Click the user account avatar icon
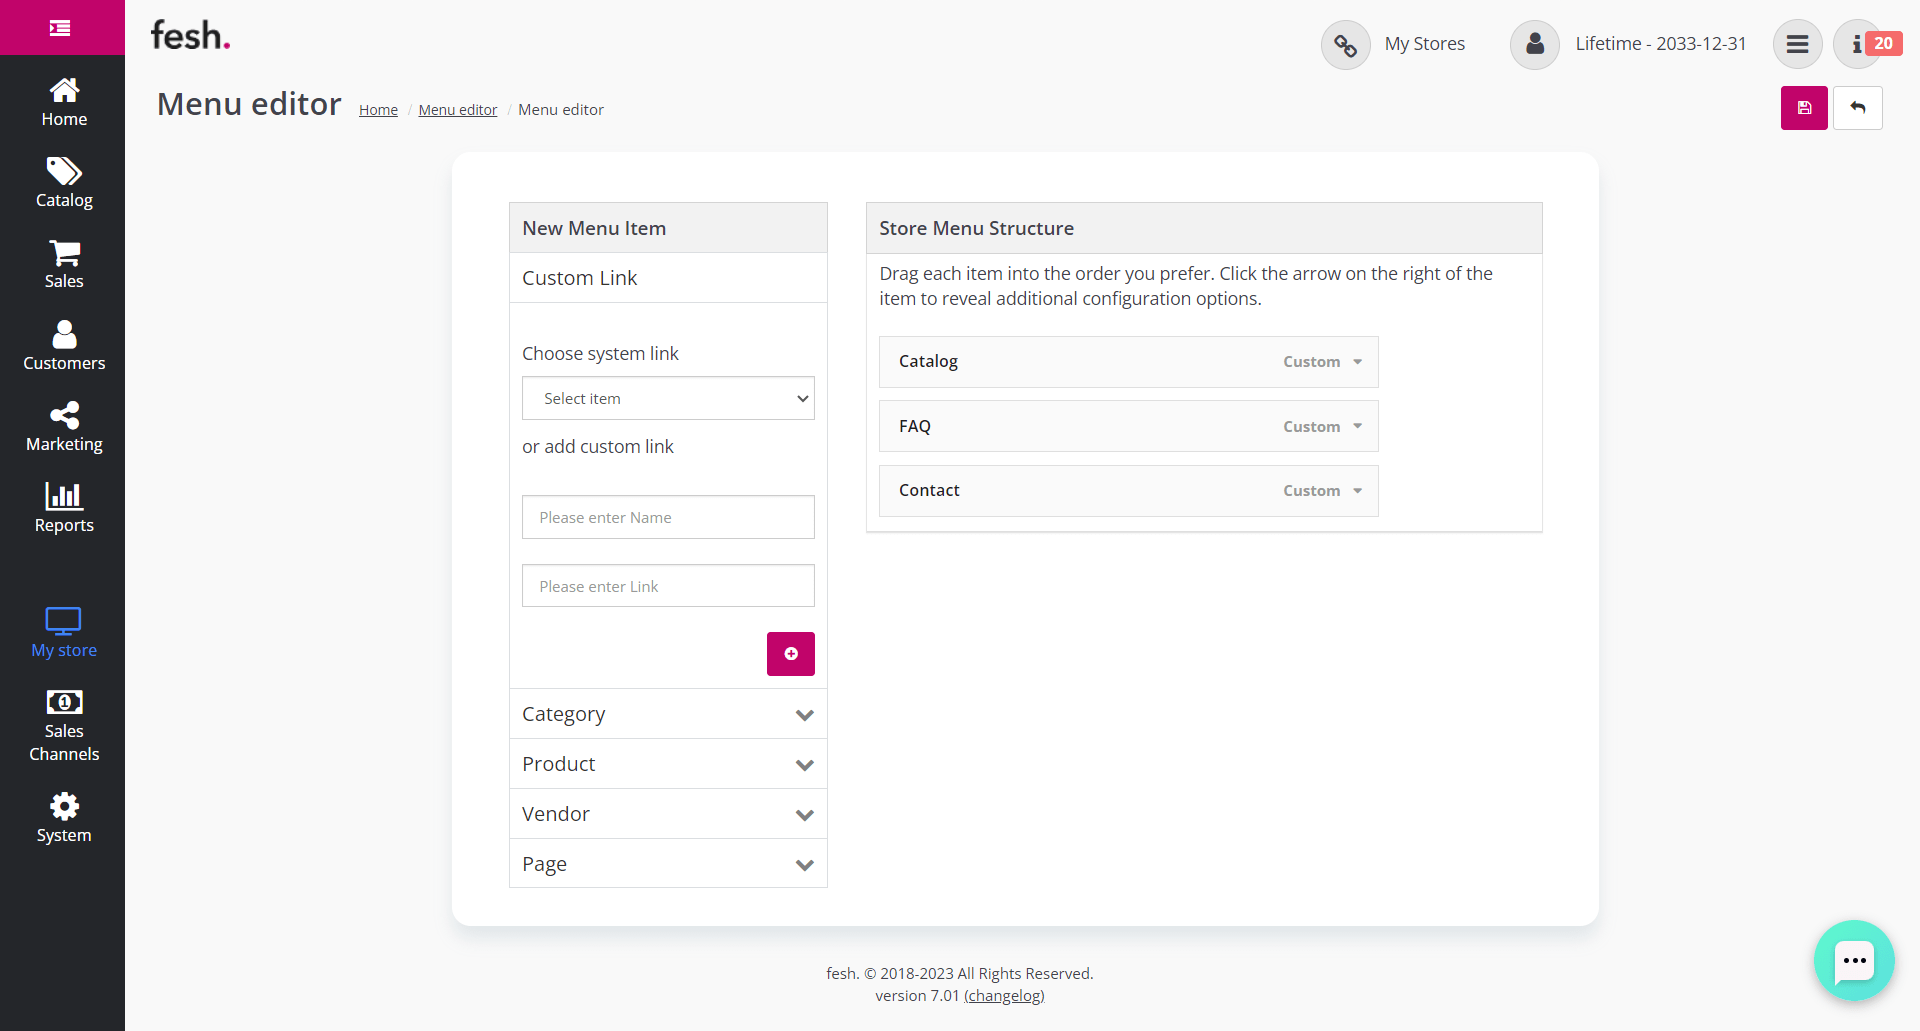 click(x=1534, y=45)
